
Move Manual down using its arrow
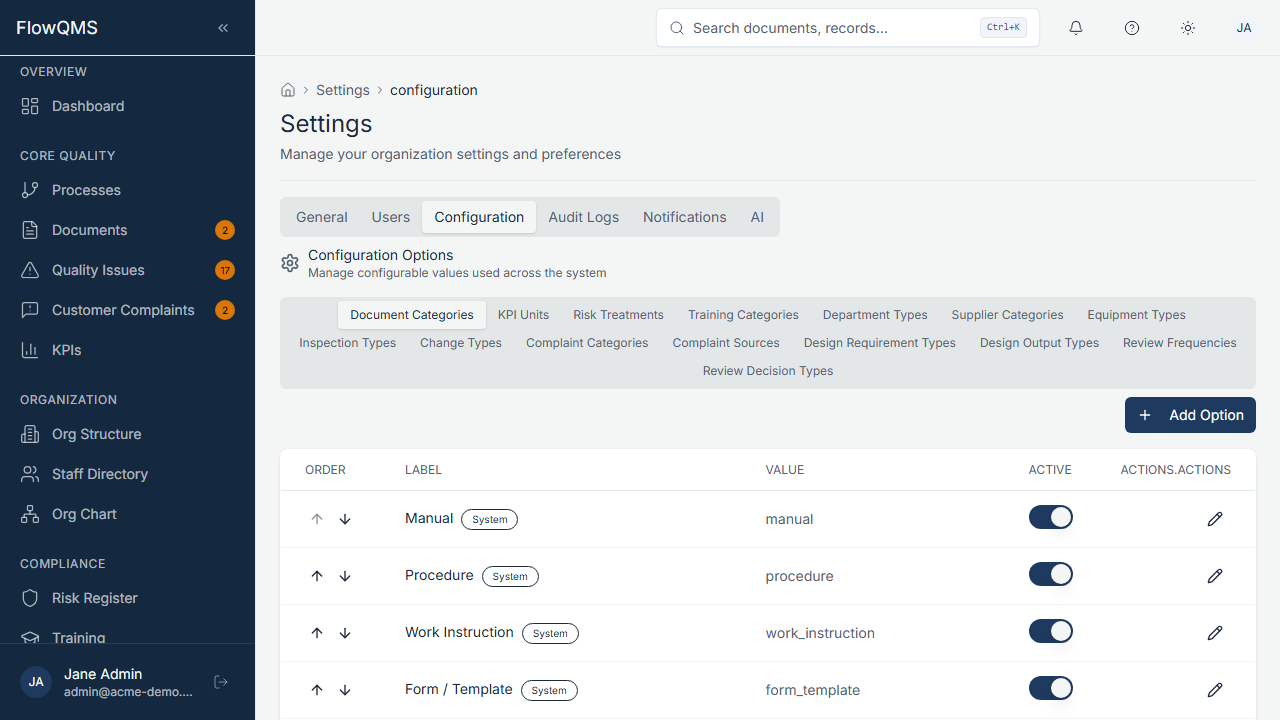pos(344,519)
